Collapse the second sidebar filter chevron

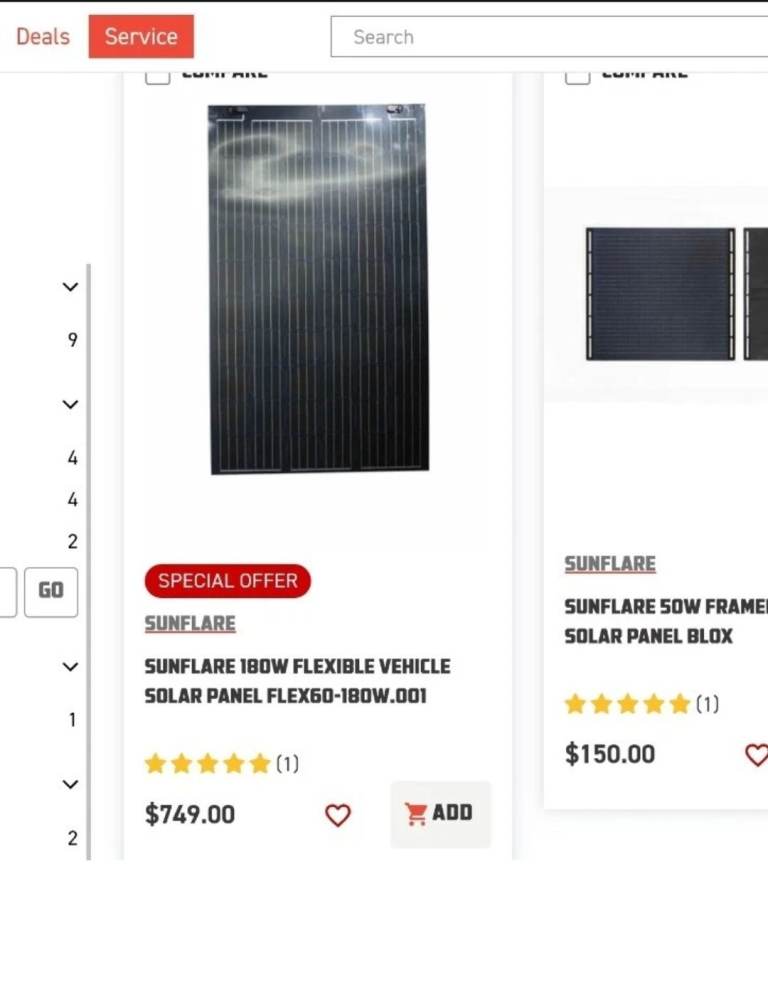coord(70,405)
